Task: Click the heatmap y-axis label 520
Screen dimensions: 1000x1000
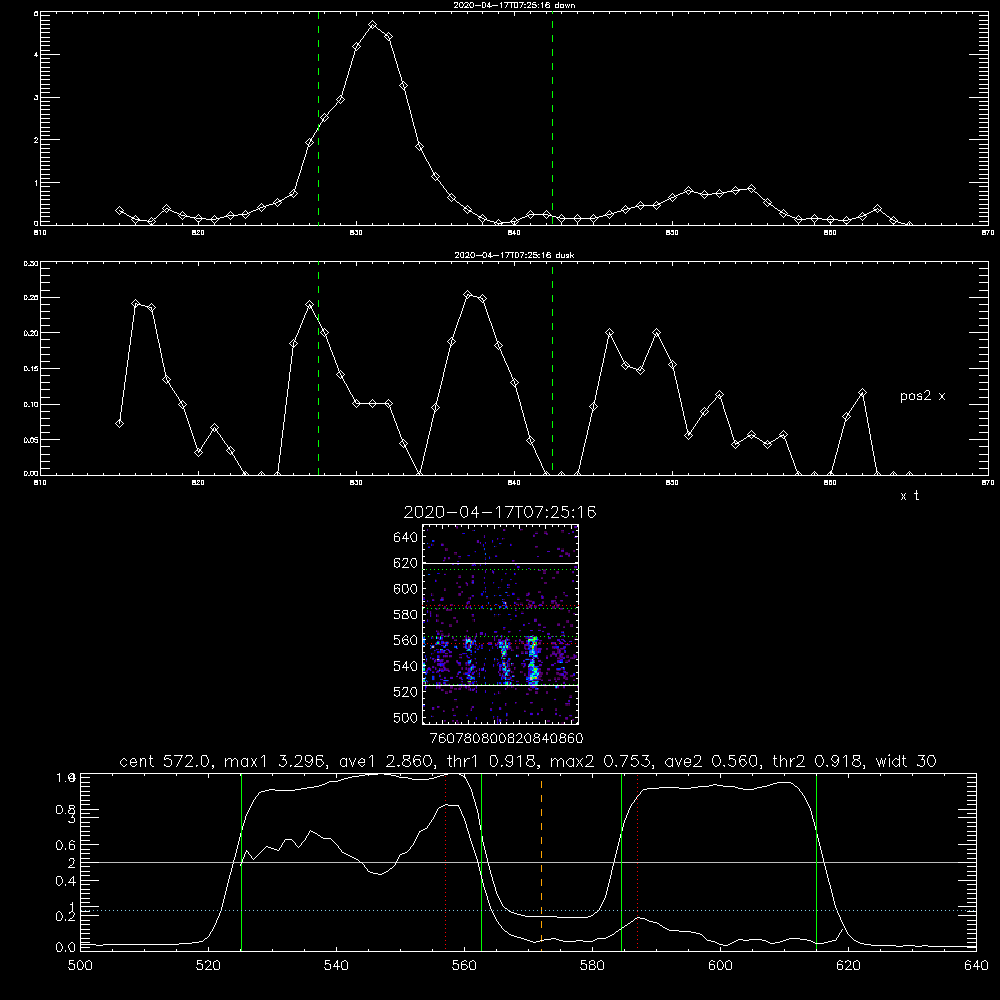Action: 406,692
